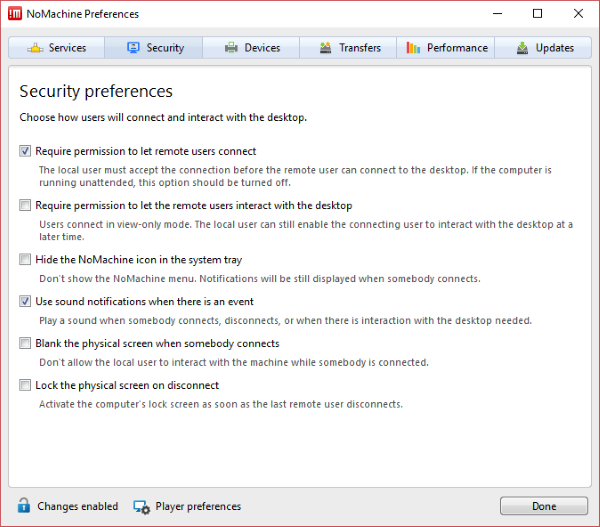Enable Hide the NoMachine icon in system tray
This screenshot has width=600, height=527.
pos(25,260)
